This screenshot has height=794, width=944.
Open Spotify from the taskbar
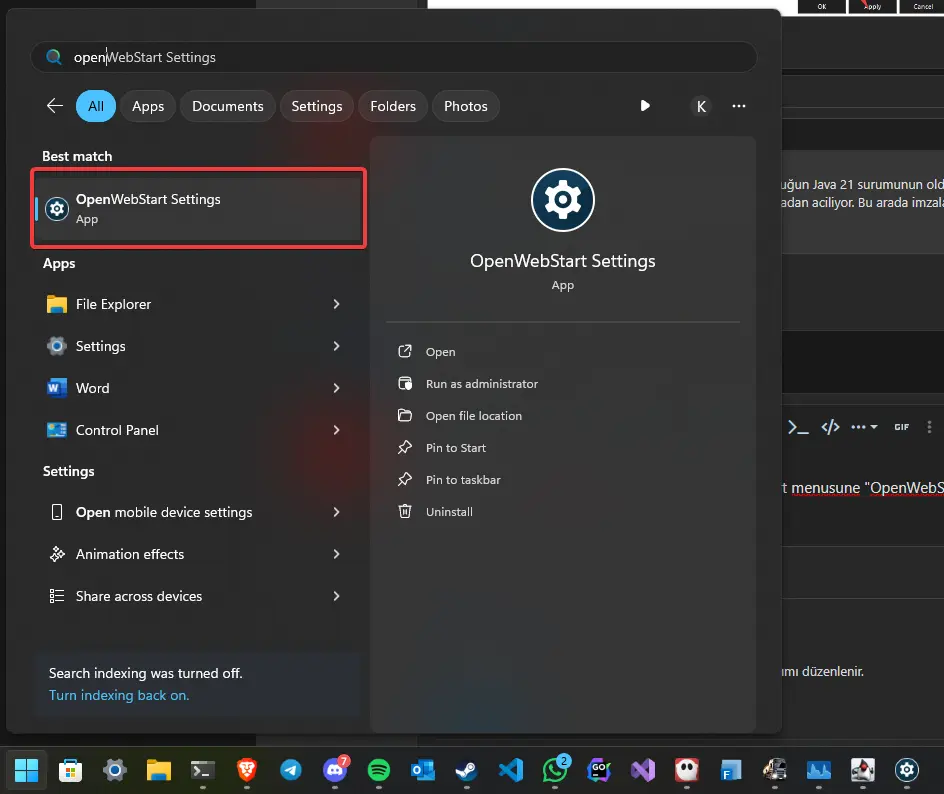[x=379, y=770]
